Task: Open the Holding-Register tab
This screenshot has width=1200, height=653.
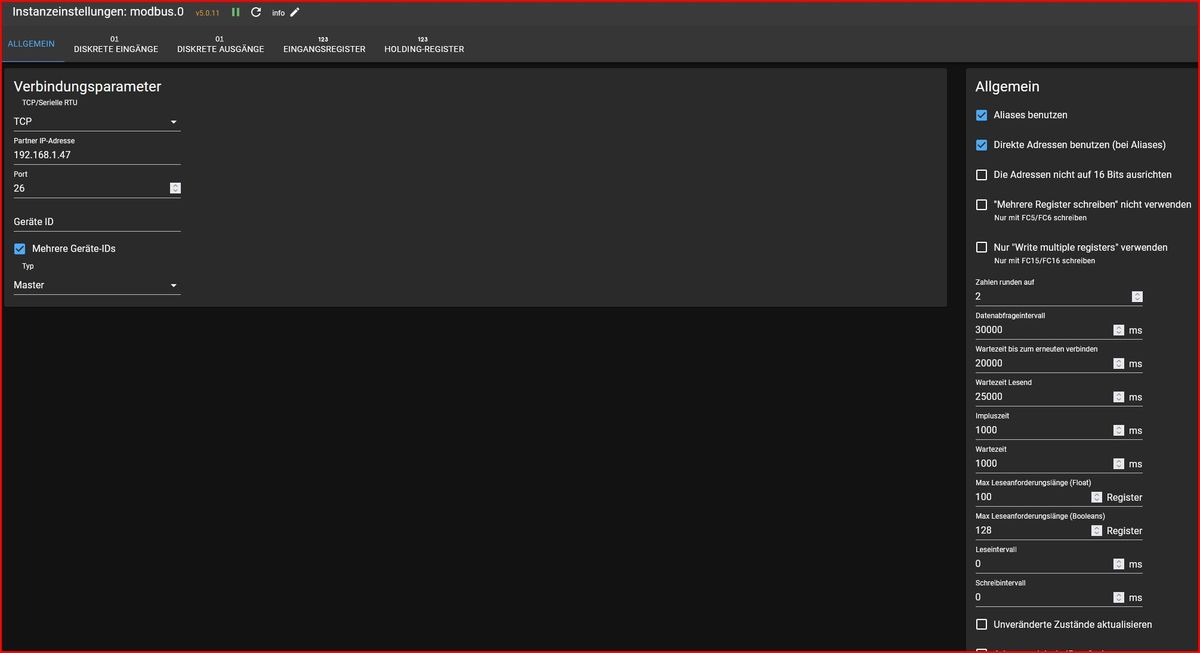Action: point(424,45)
